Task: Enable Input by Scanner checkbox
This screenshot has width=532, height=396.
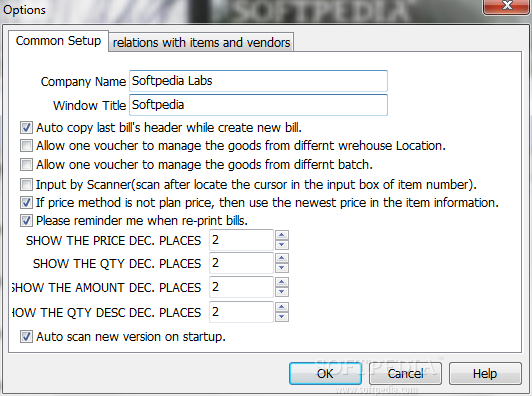Action: (x=26, y=185)
